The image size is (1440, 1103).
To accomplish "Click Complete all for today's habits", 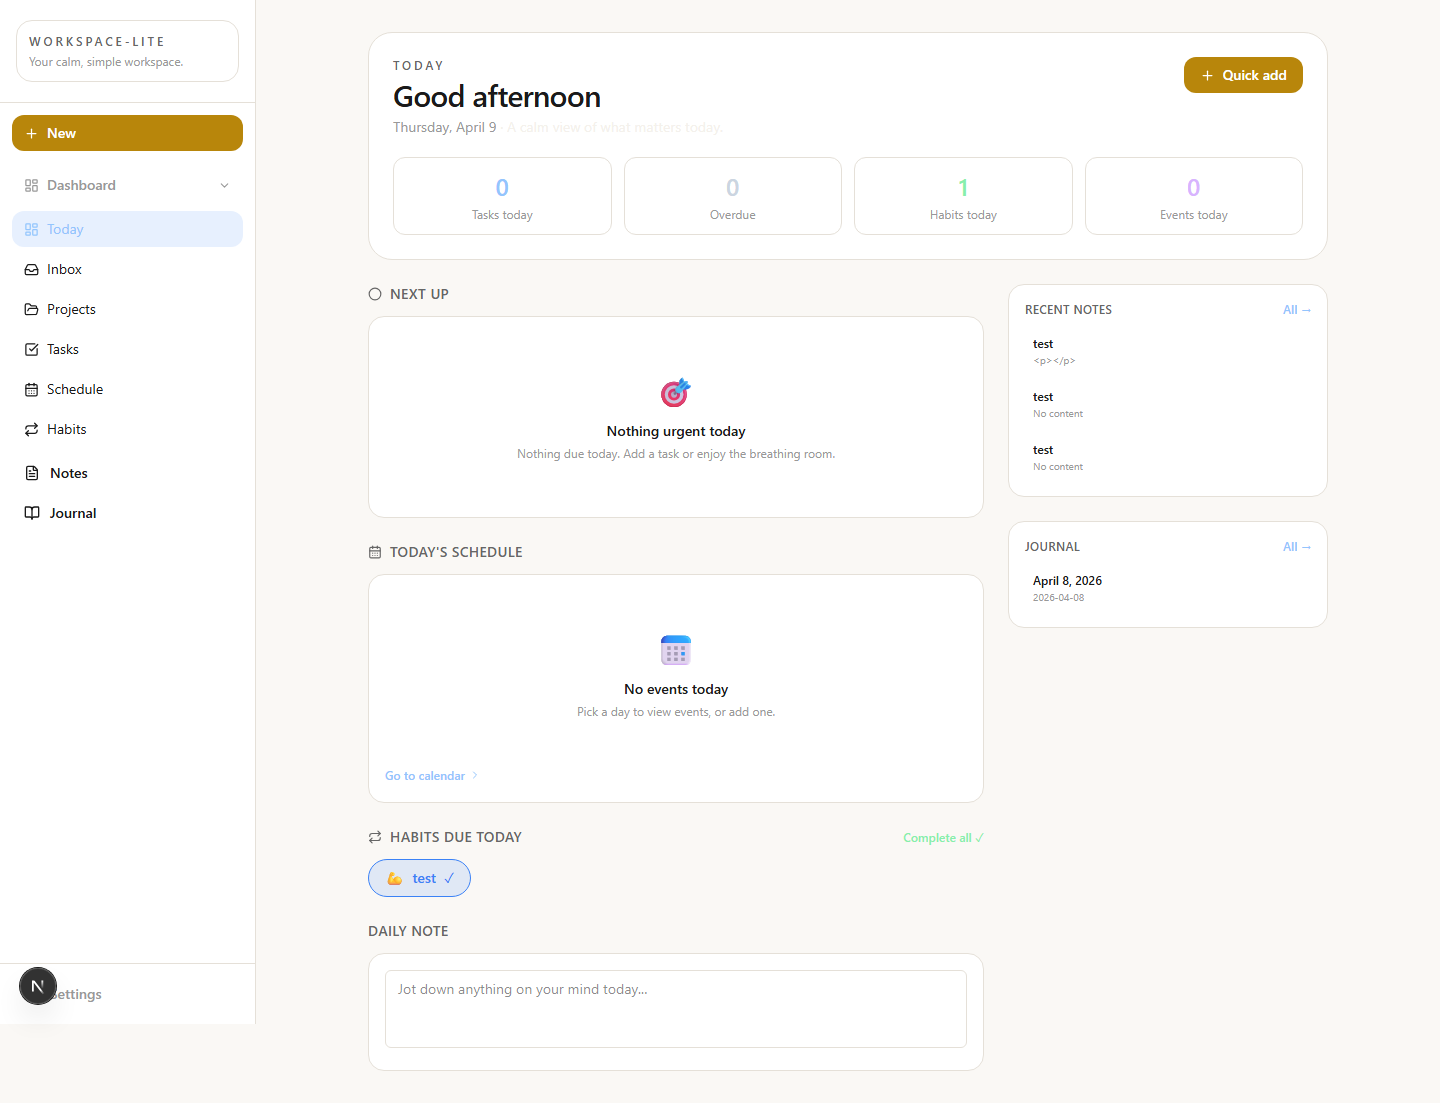I will [941, 837].
